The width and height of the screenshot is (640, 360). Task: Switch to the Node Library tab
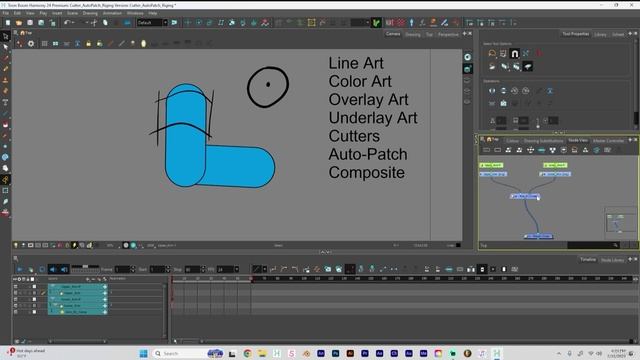click(612, 260)
